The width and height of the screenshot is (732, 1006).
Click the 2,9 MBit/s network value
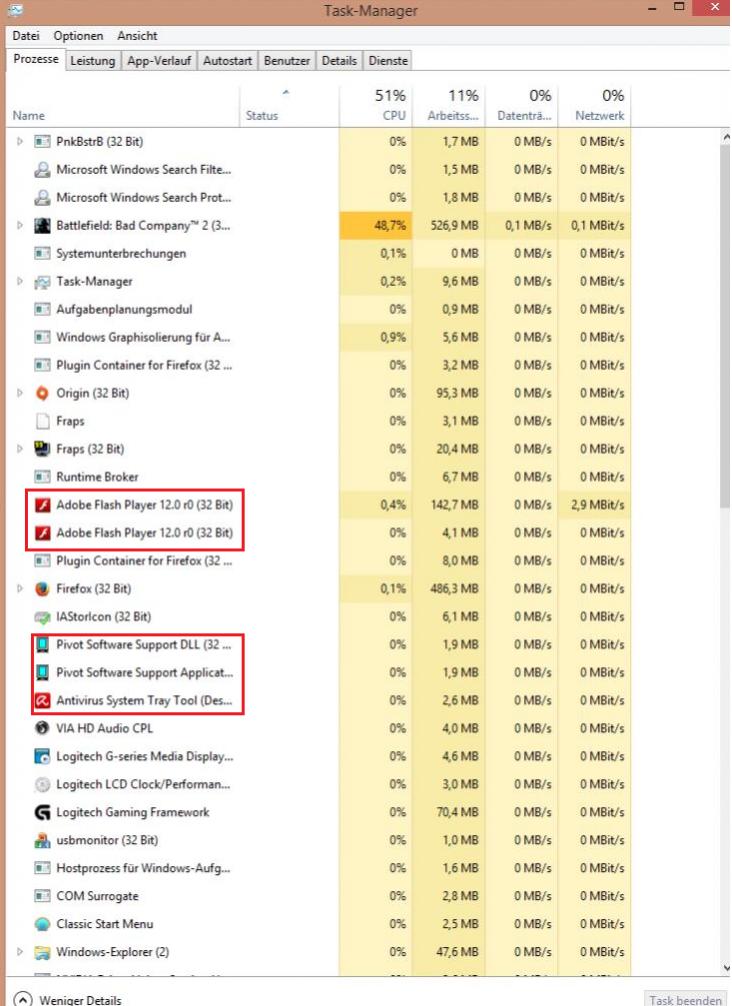click(598, 505)
